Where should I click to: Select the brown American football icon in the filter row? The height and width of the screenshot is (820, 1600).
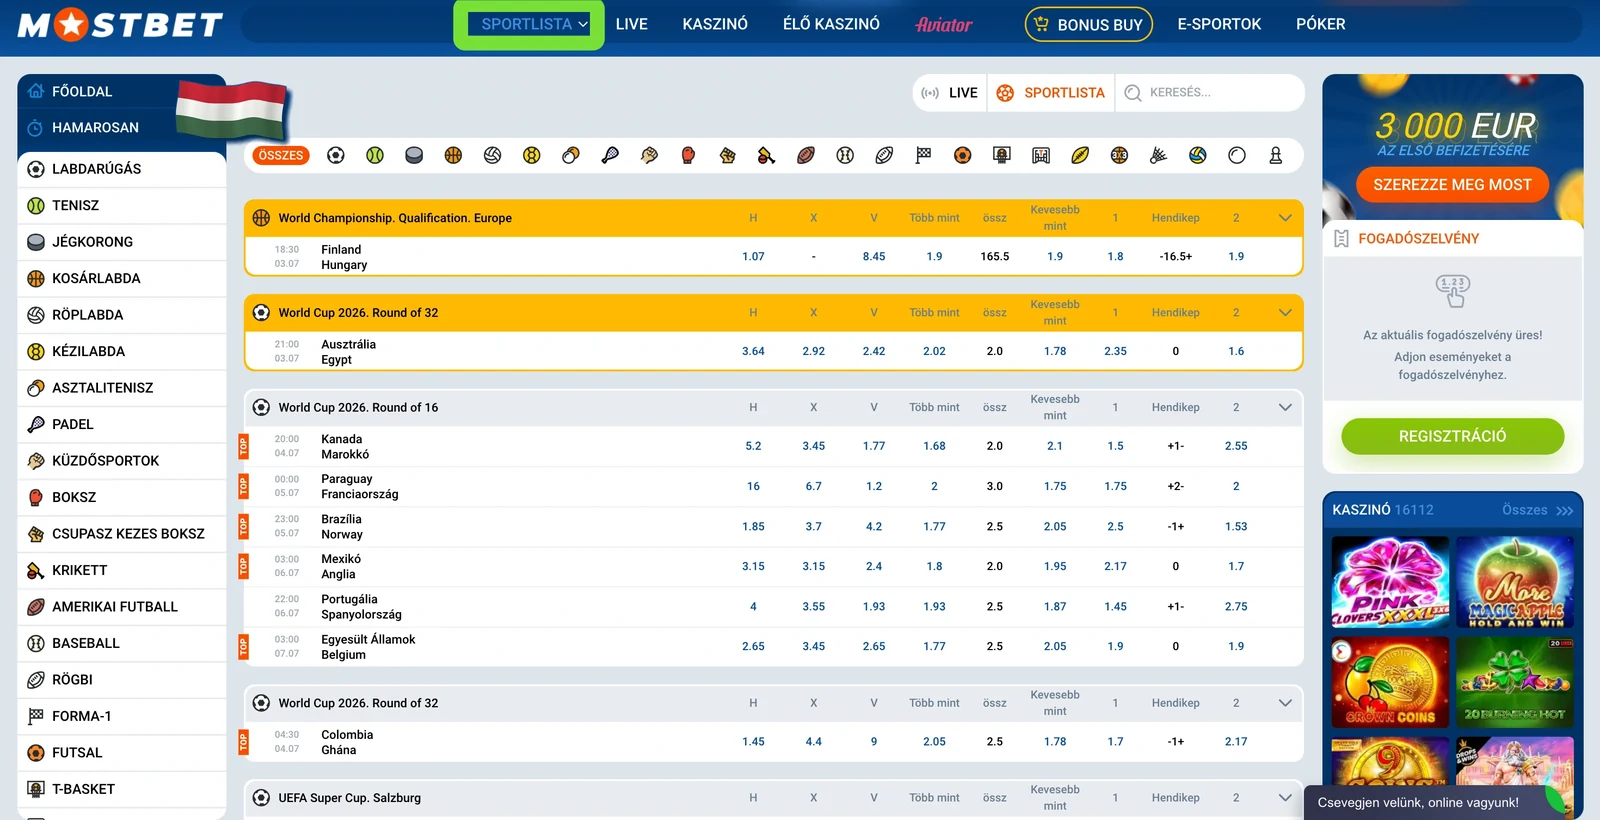(806, 155)
